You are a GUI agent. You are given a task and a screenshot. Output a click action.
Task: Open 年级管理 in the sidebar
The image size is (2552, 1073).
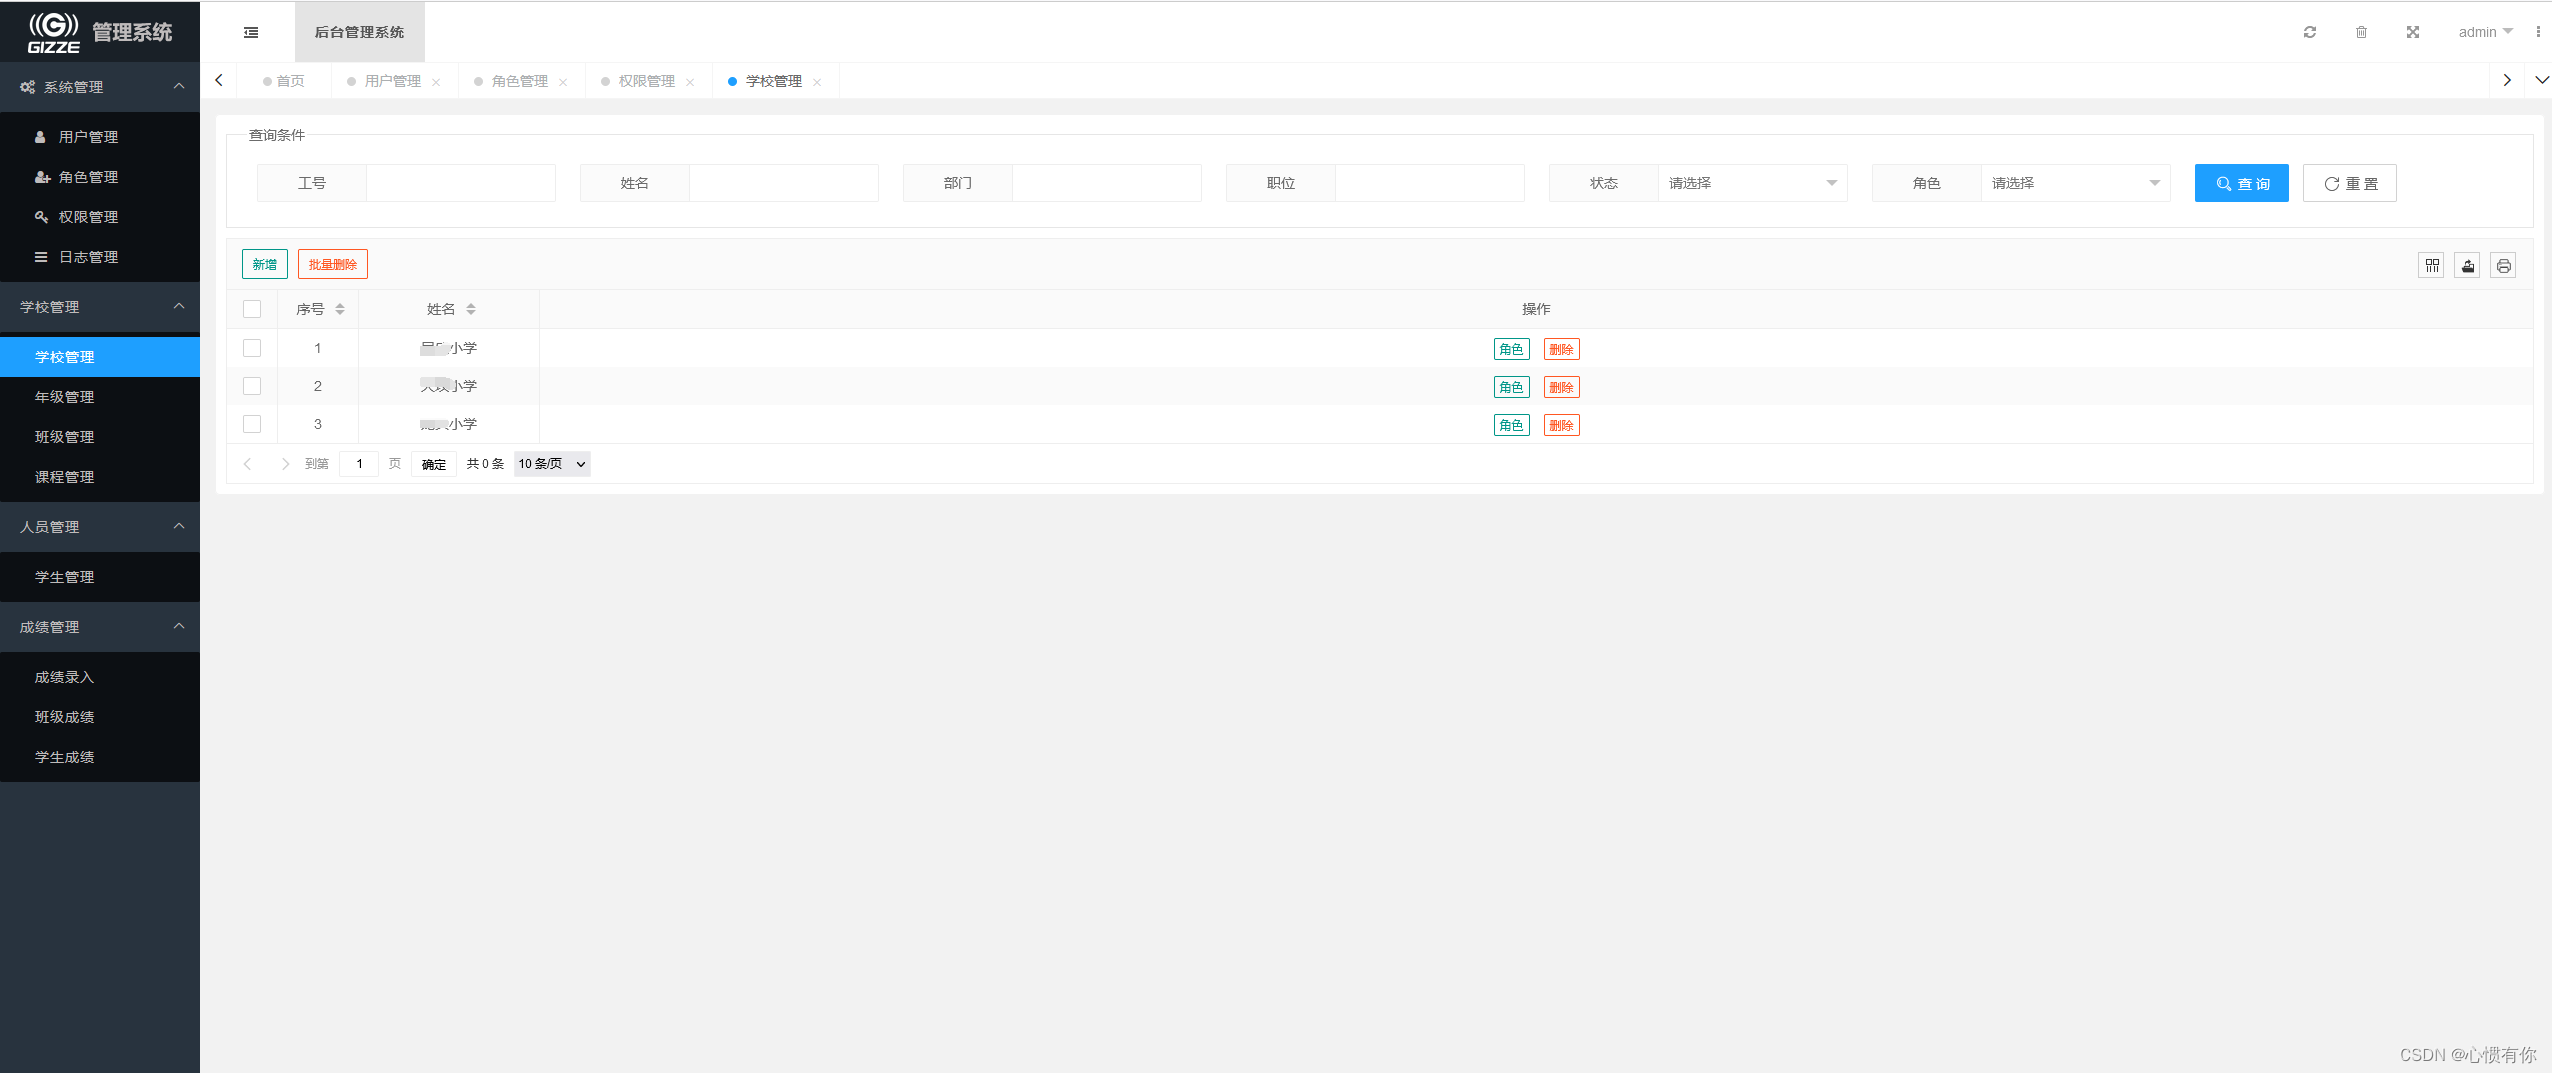tap(100, 397)
